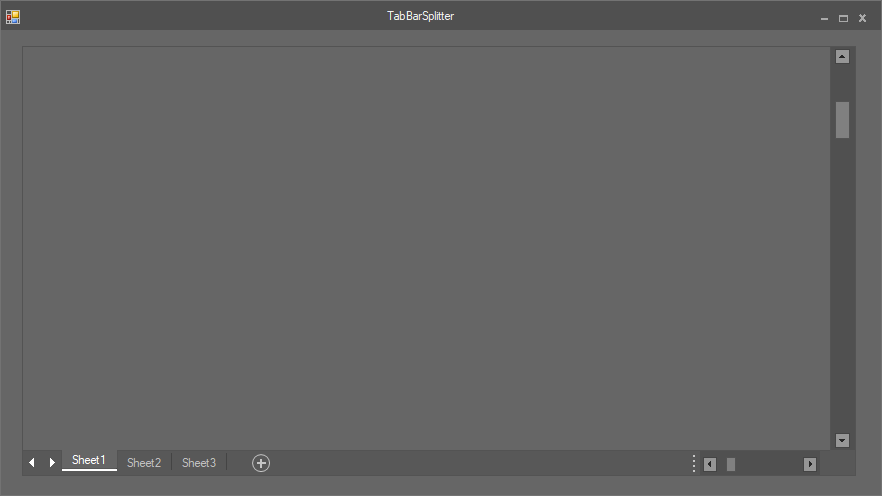Click the tab bar splitter dotted handle
This screenshot has height=496, width=882.
click(x=694, y=463)
